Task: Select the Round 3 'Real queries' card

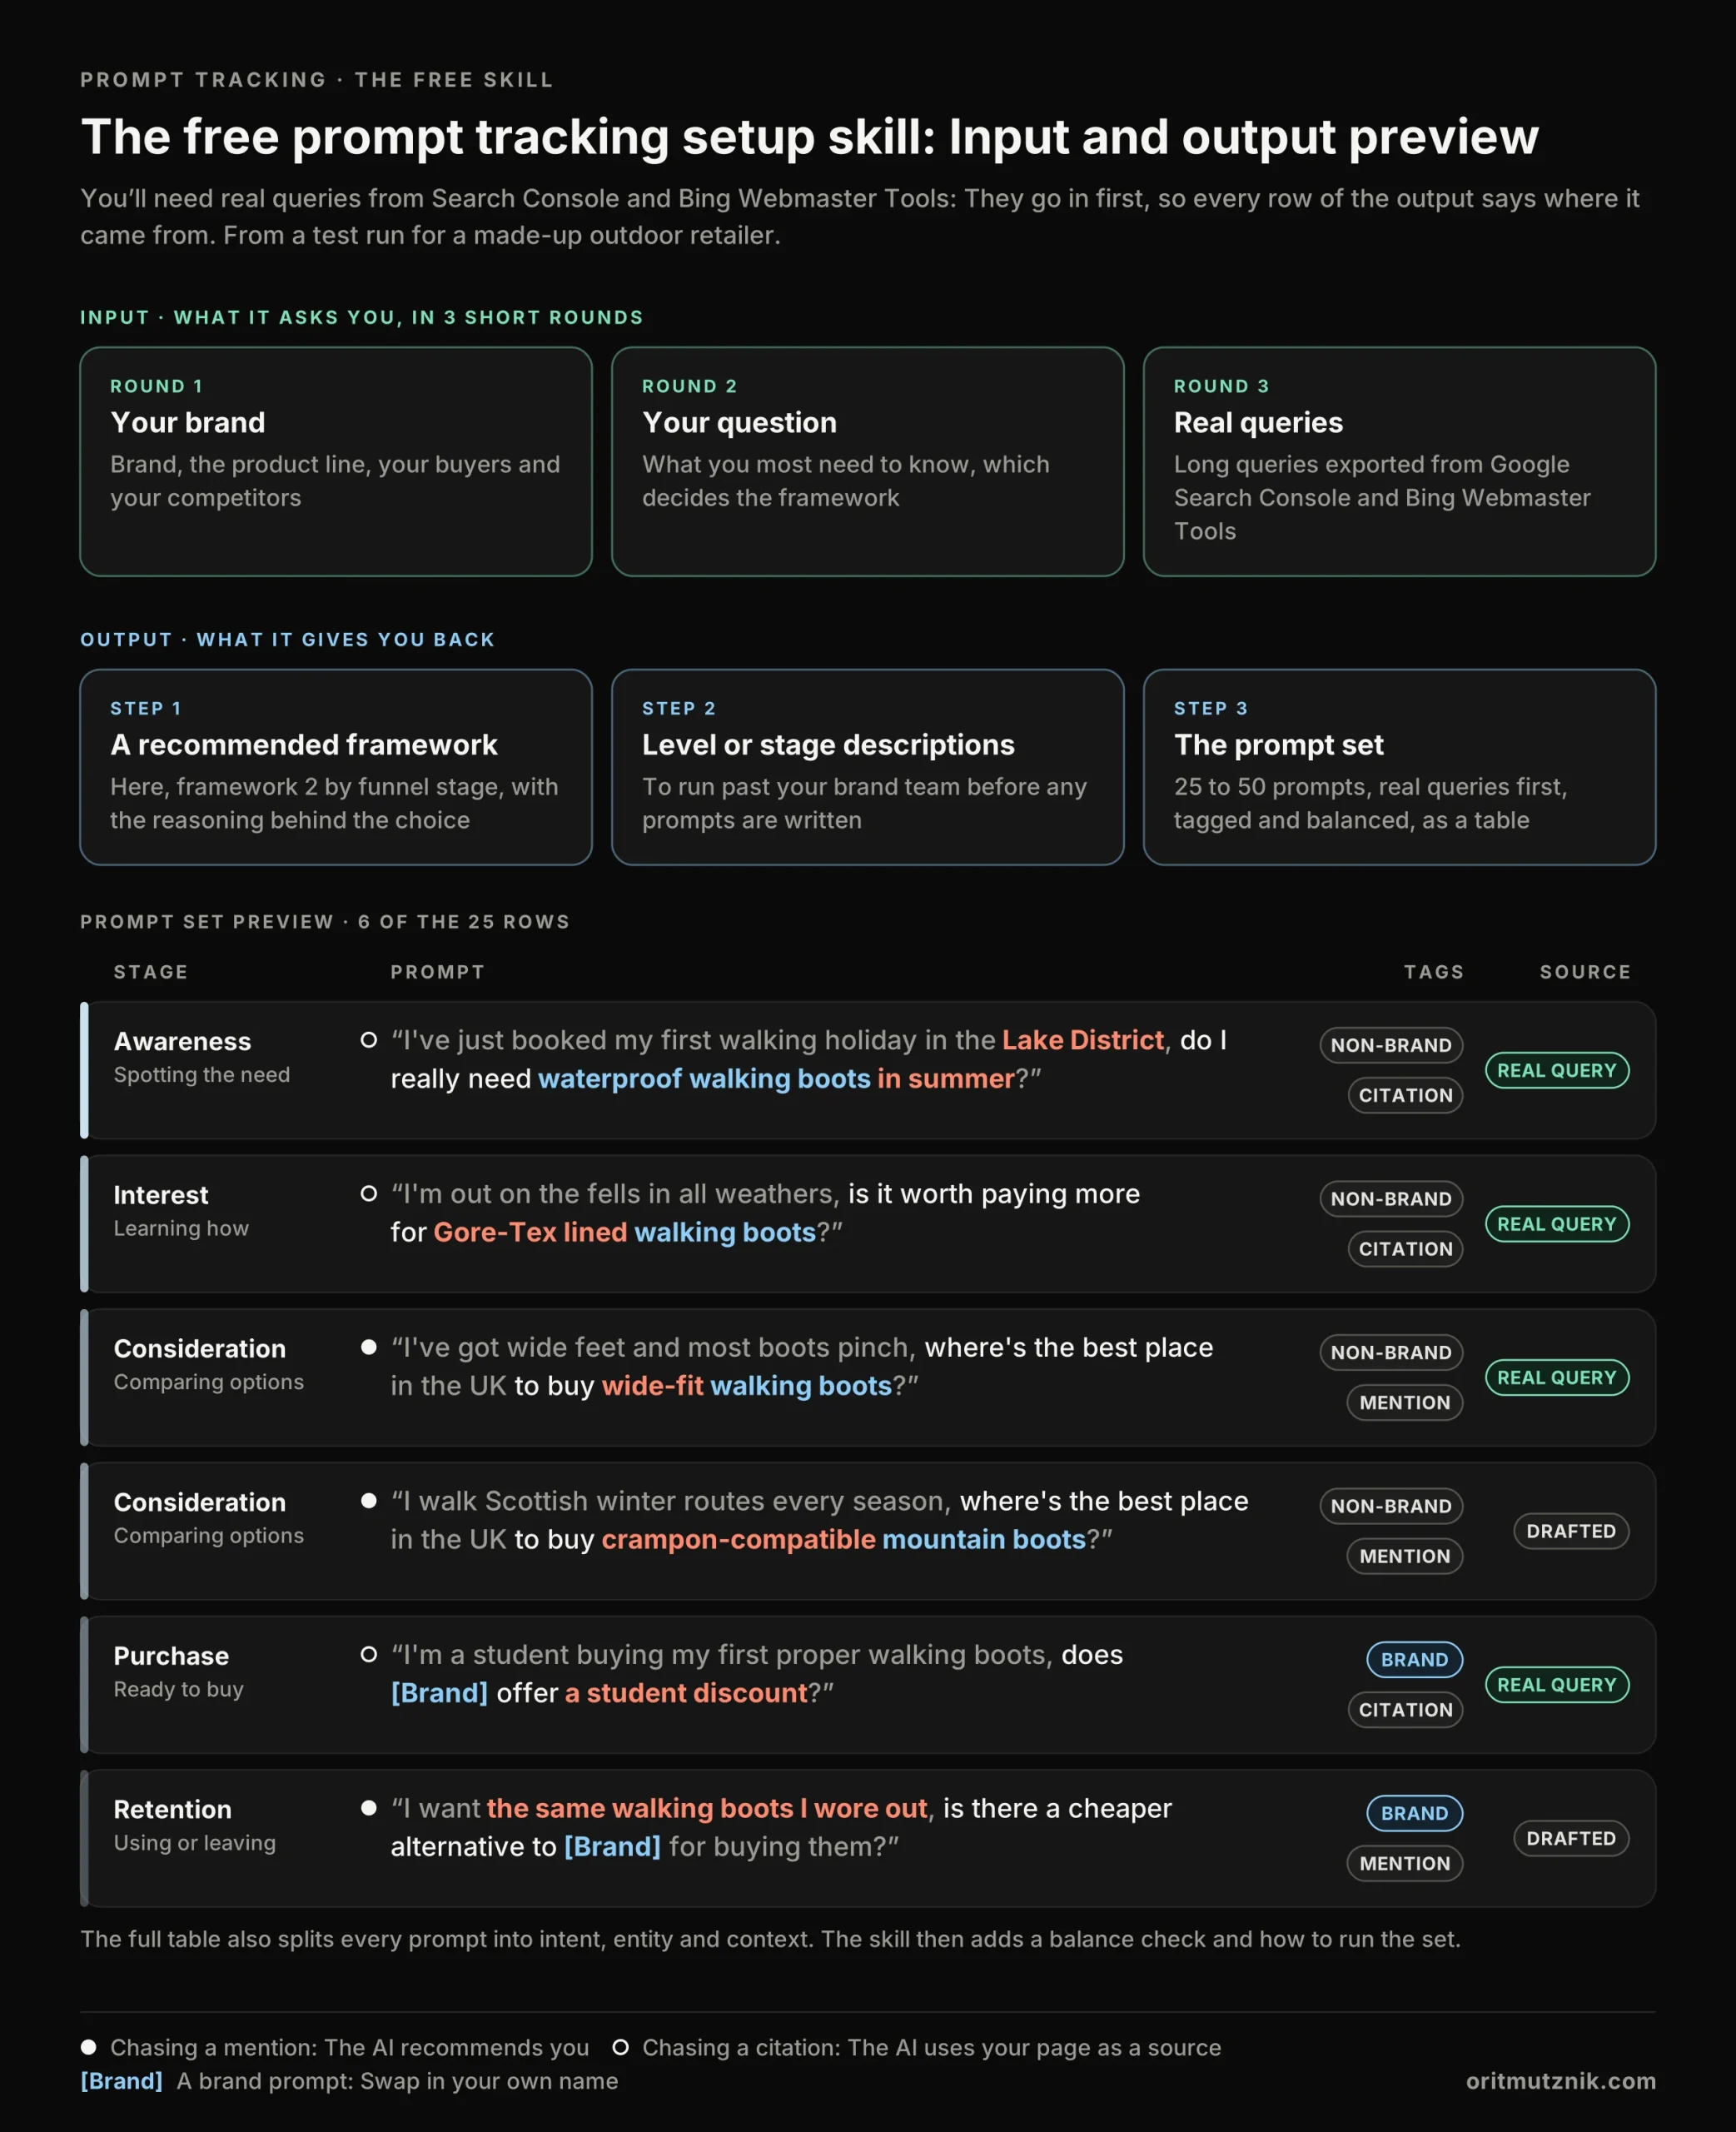Action: (1400, 461)
